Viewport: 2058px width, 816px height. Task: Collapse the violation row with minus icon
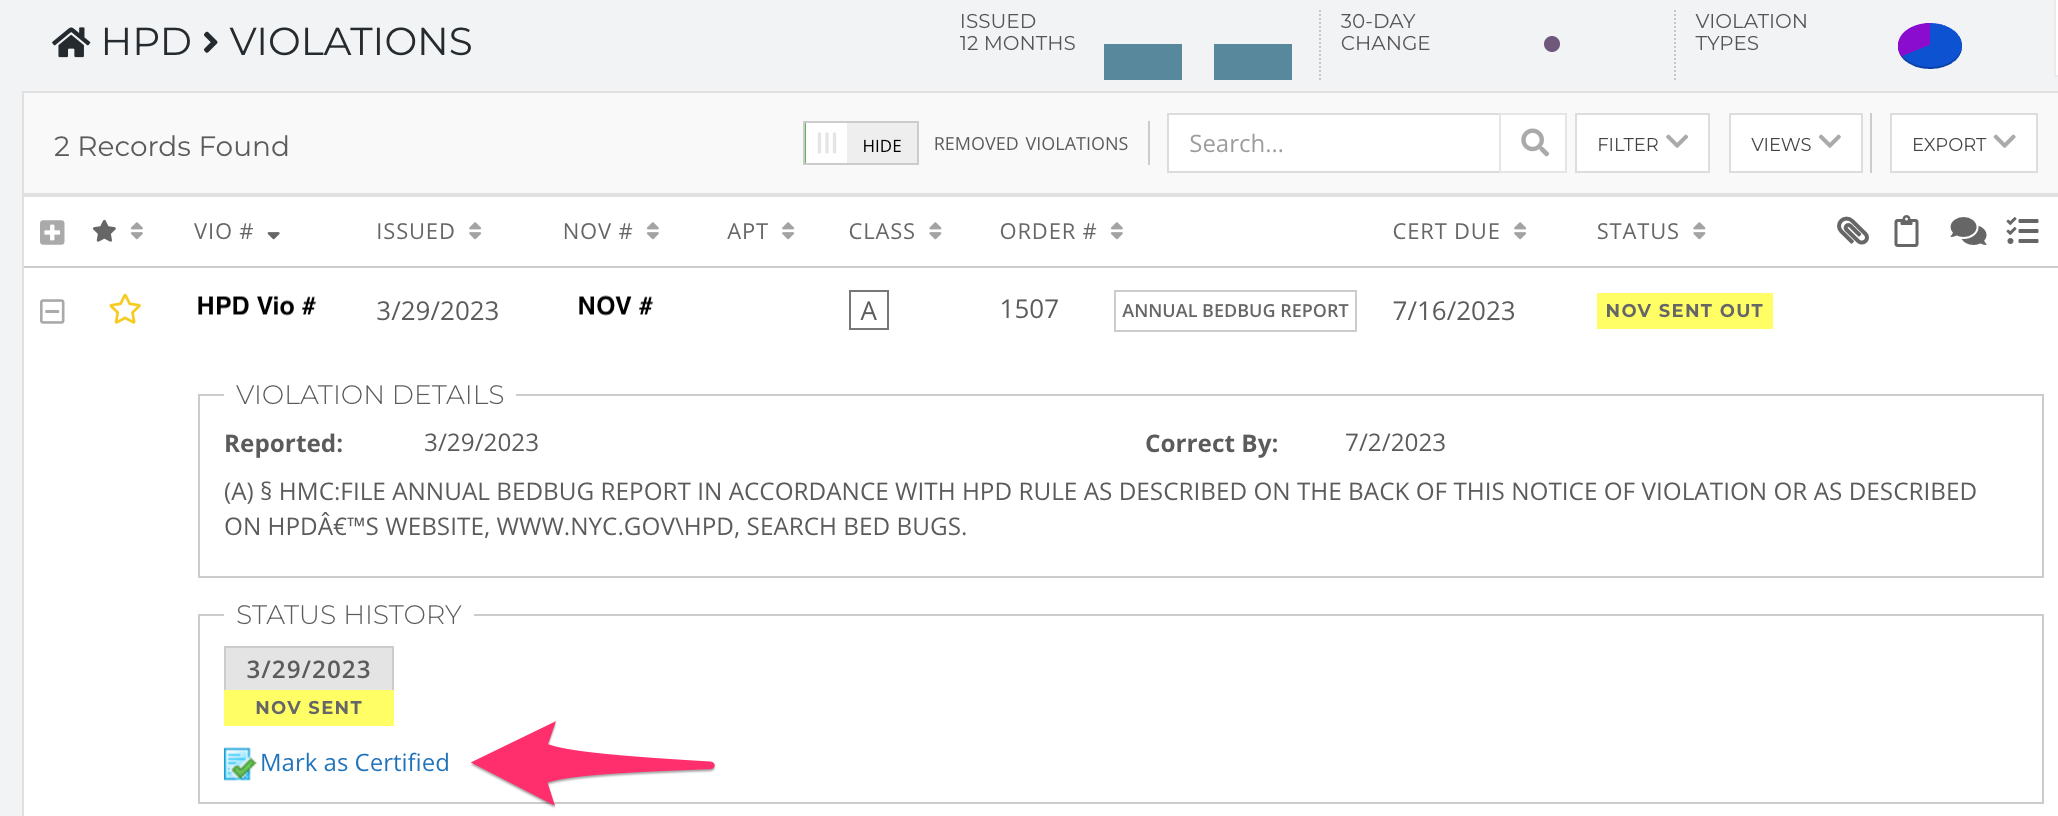pyautogui.click(x=52, y=311)
